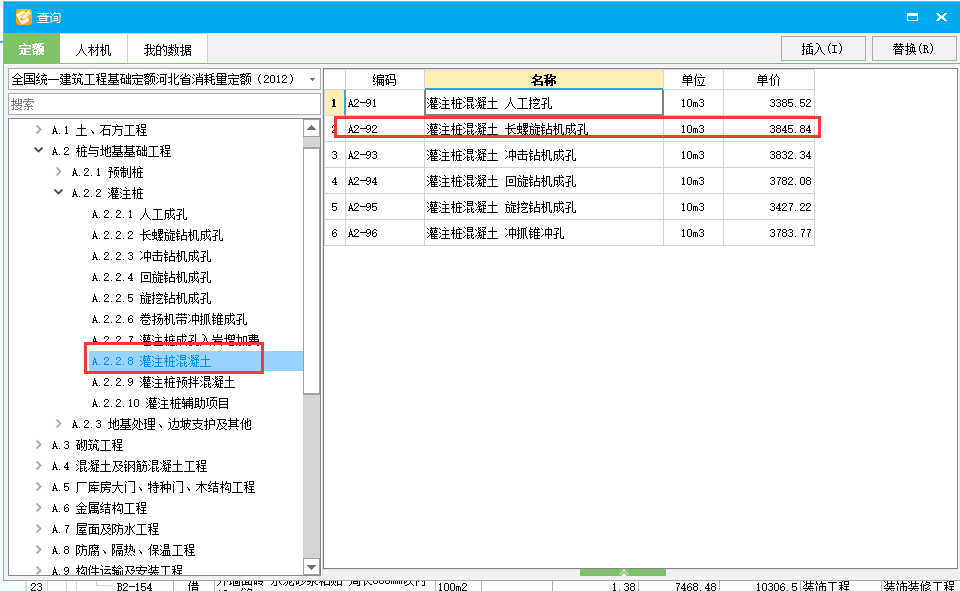Image resolution: width=960 pixels, height=591 pixels.
Task: Expand A.4 混凝土及钢筋混凝土工程 node
Action: [x=39, y=466]
